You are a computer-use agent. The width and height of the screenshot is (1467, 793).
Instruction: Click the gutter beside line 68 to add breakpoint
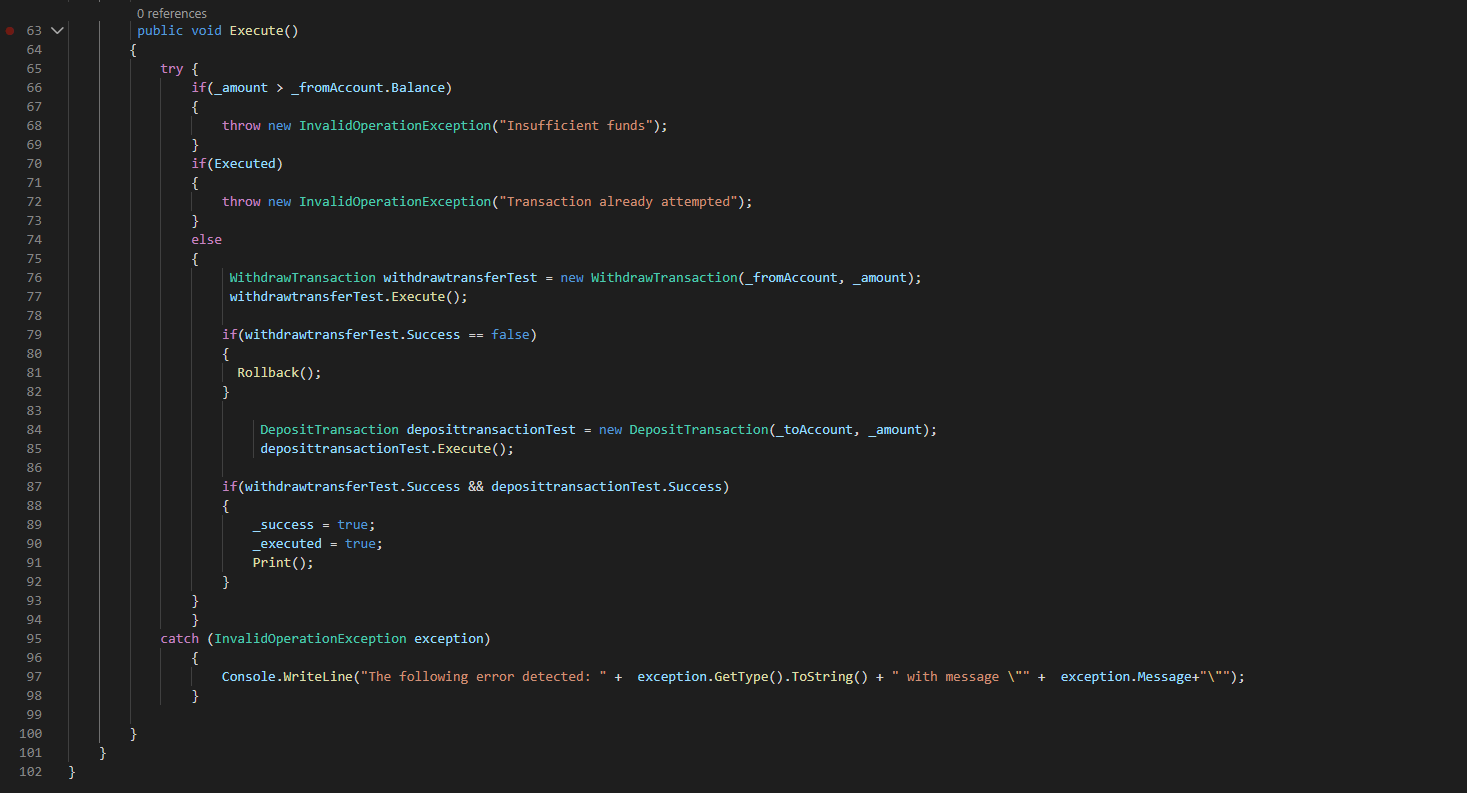click(x=11, y=125)
